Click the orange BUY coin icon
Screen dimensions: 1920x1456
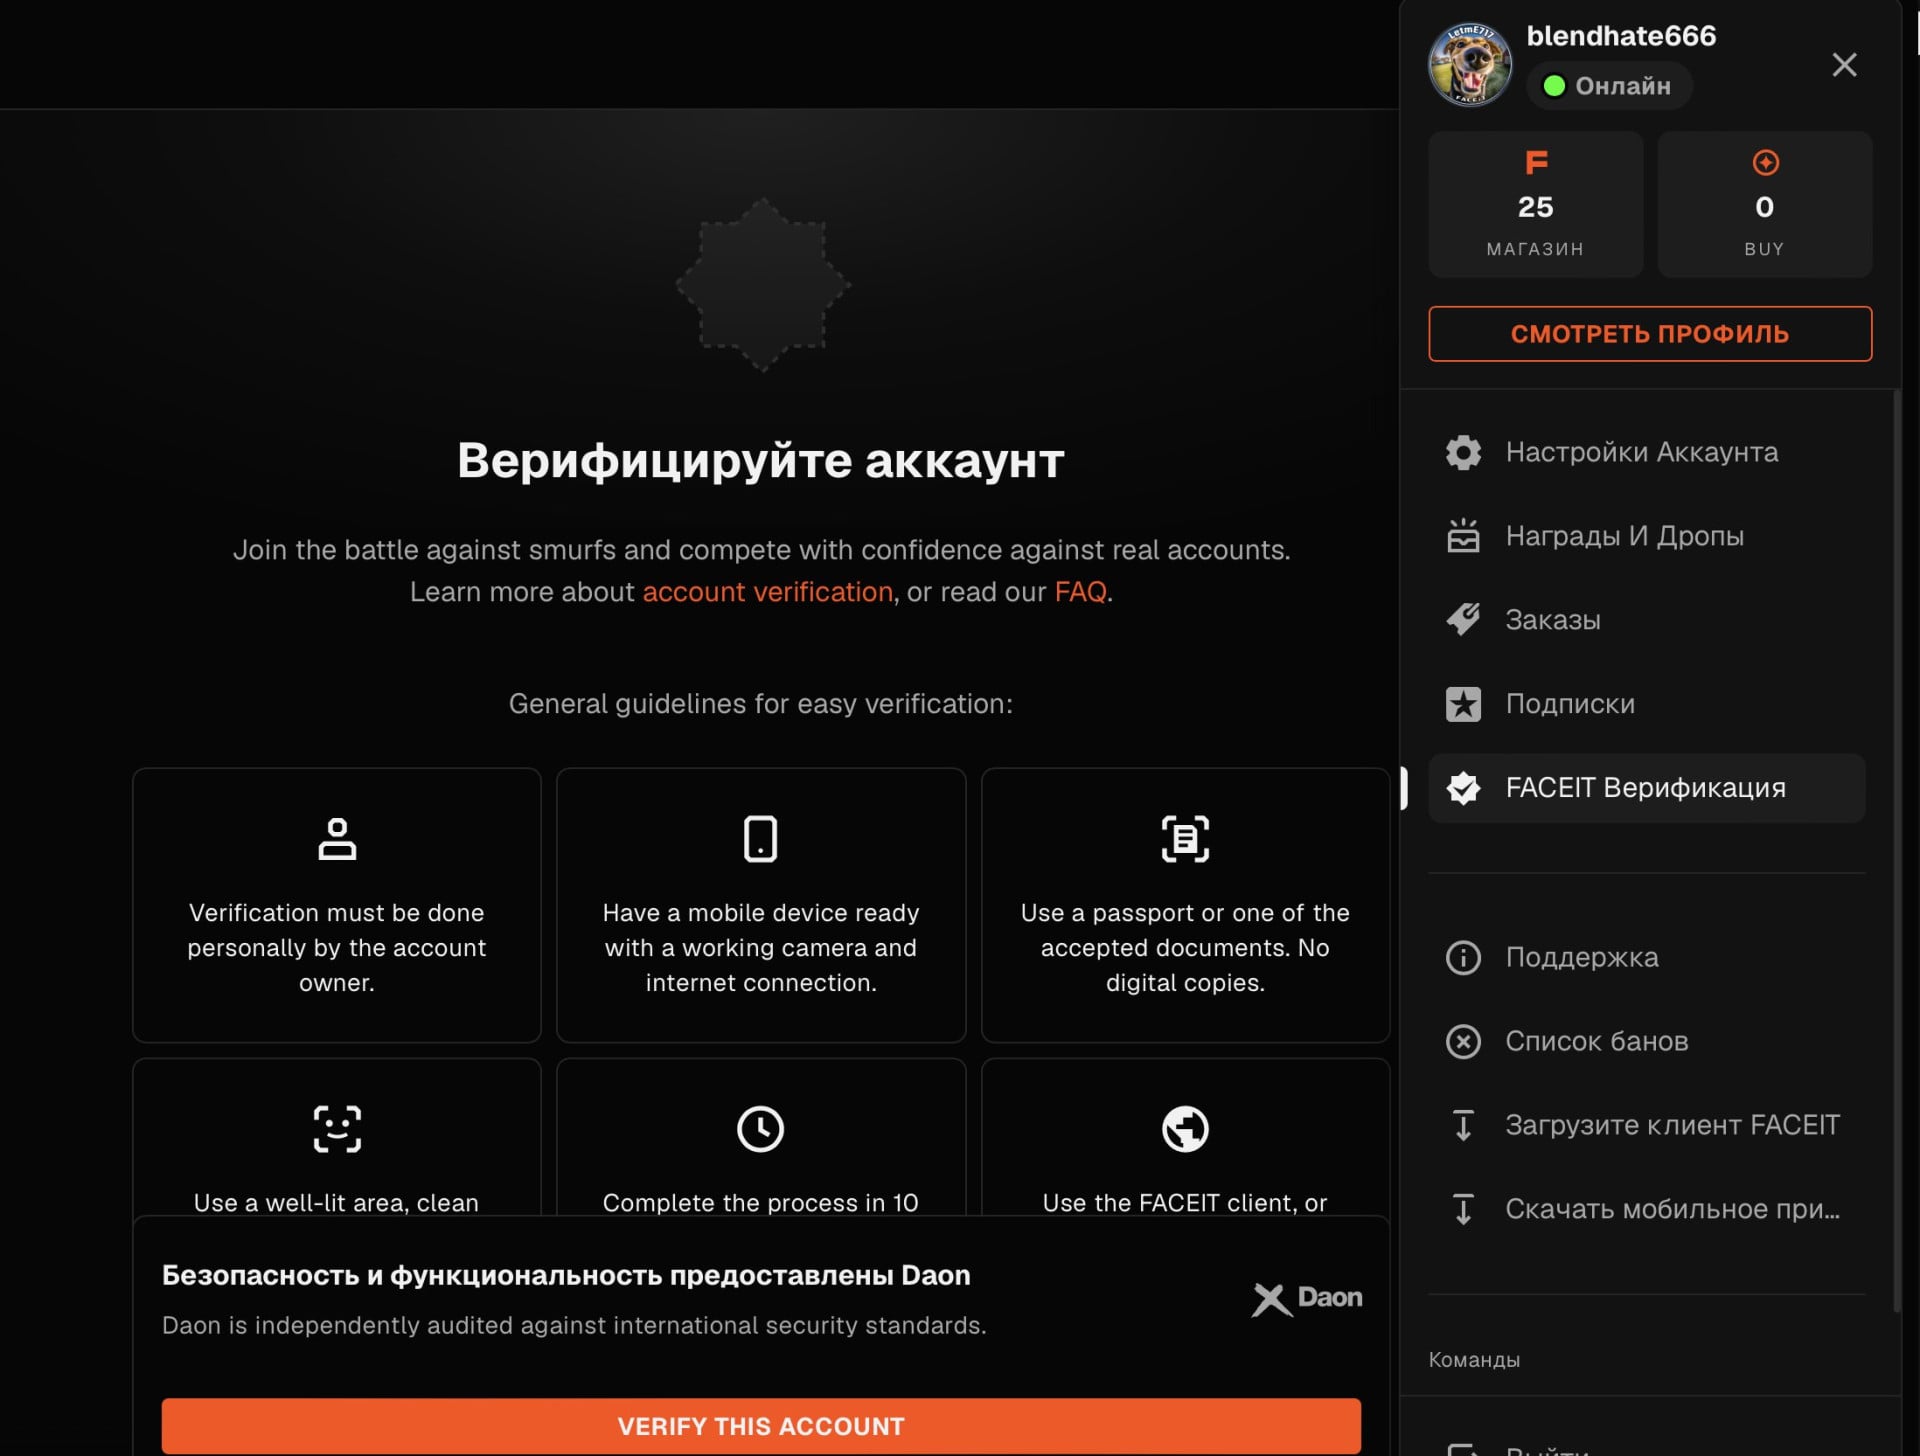coord(1765,162)
